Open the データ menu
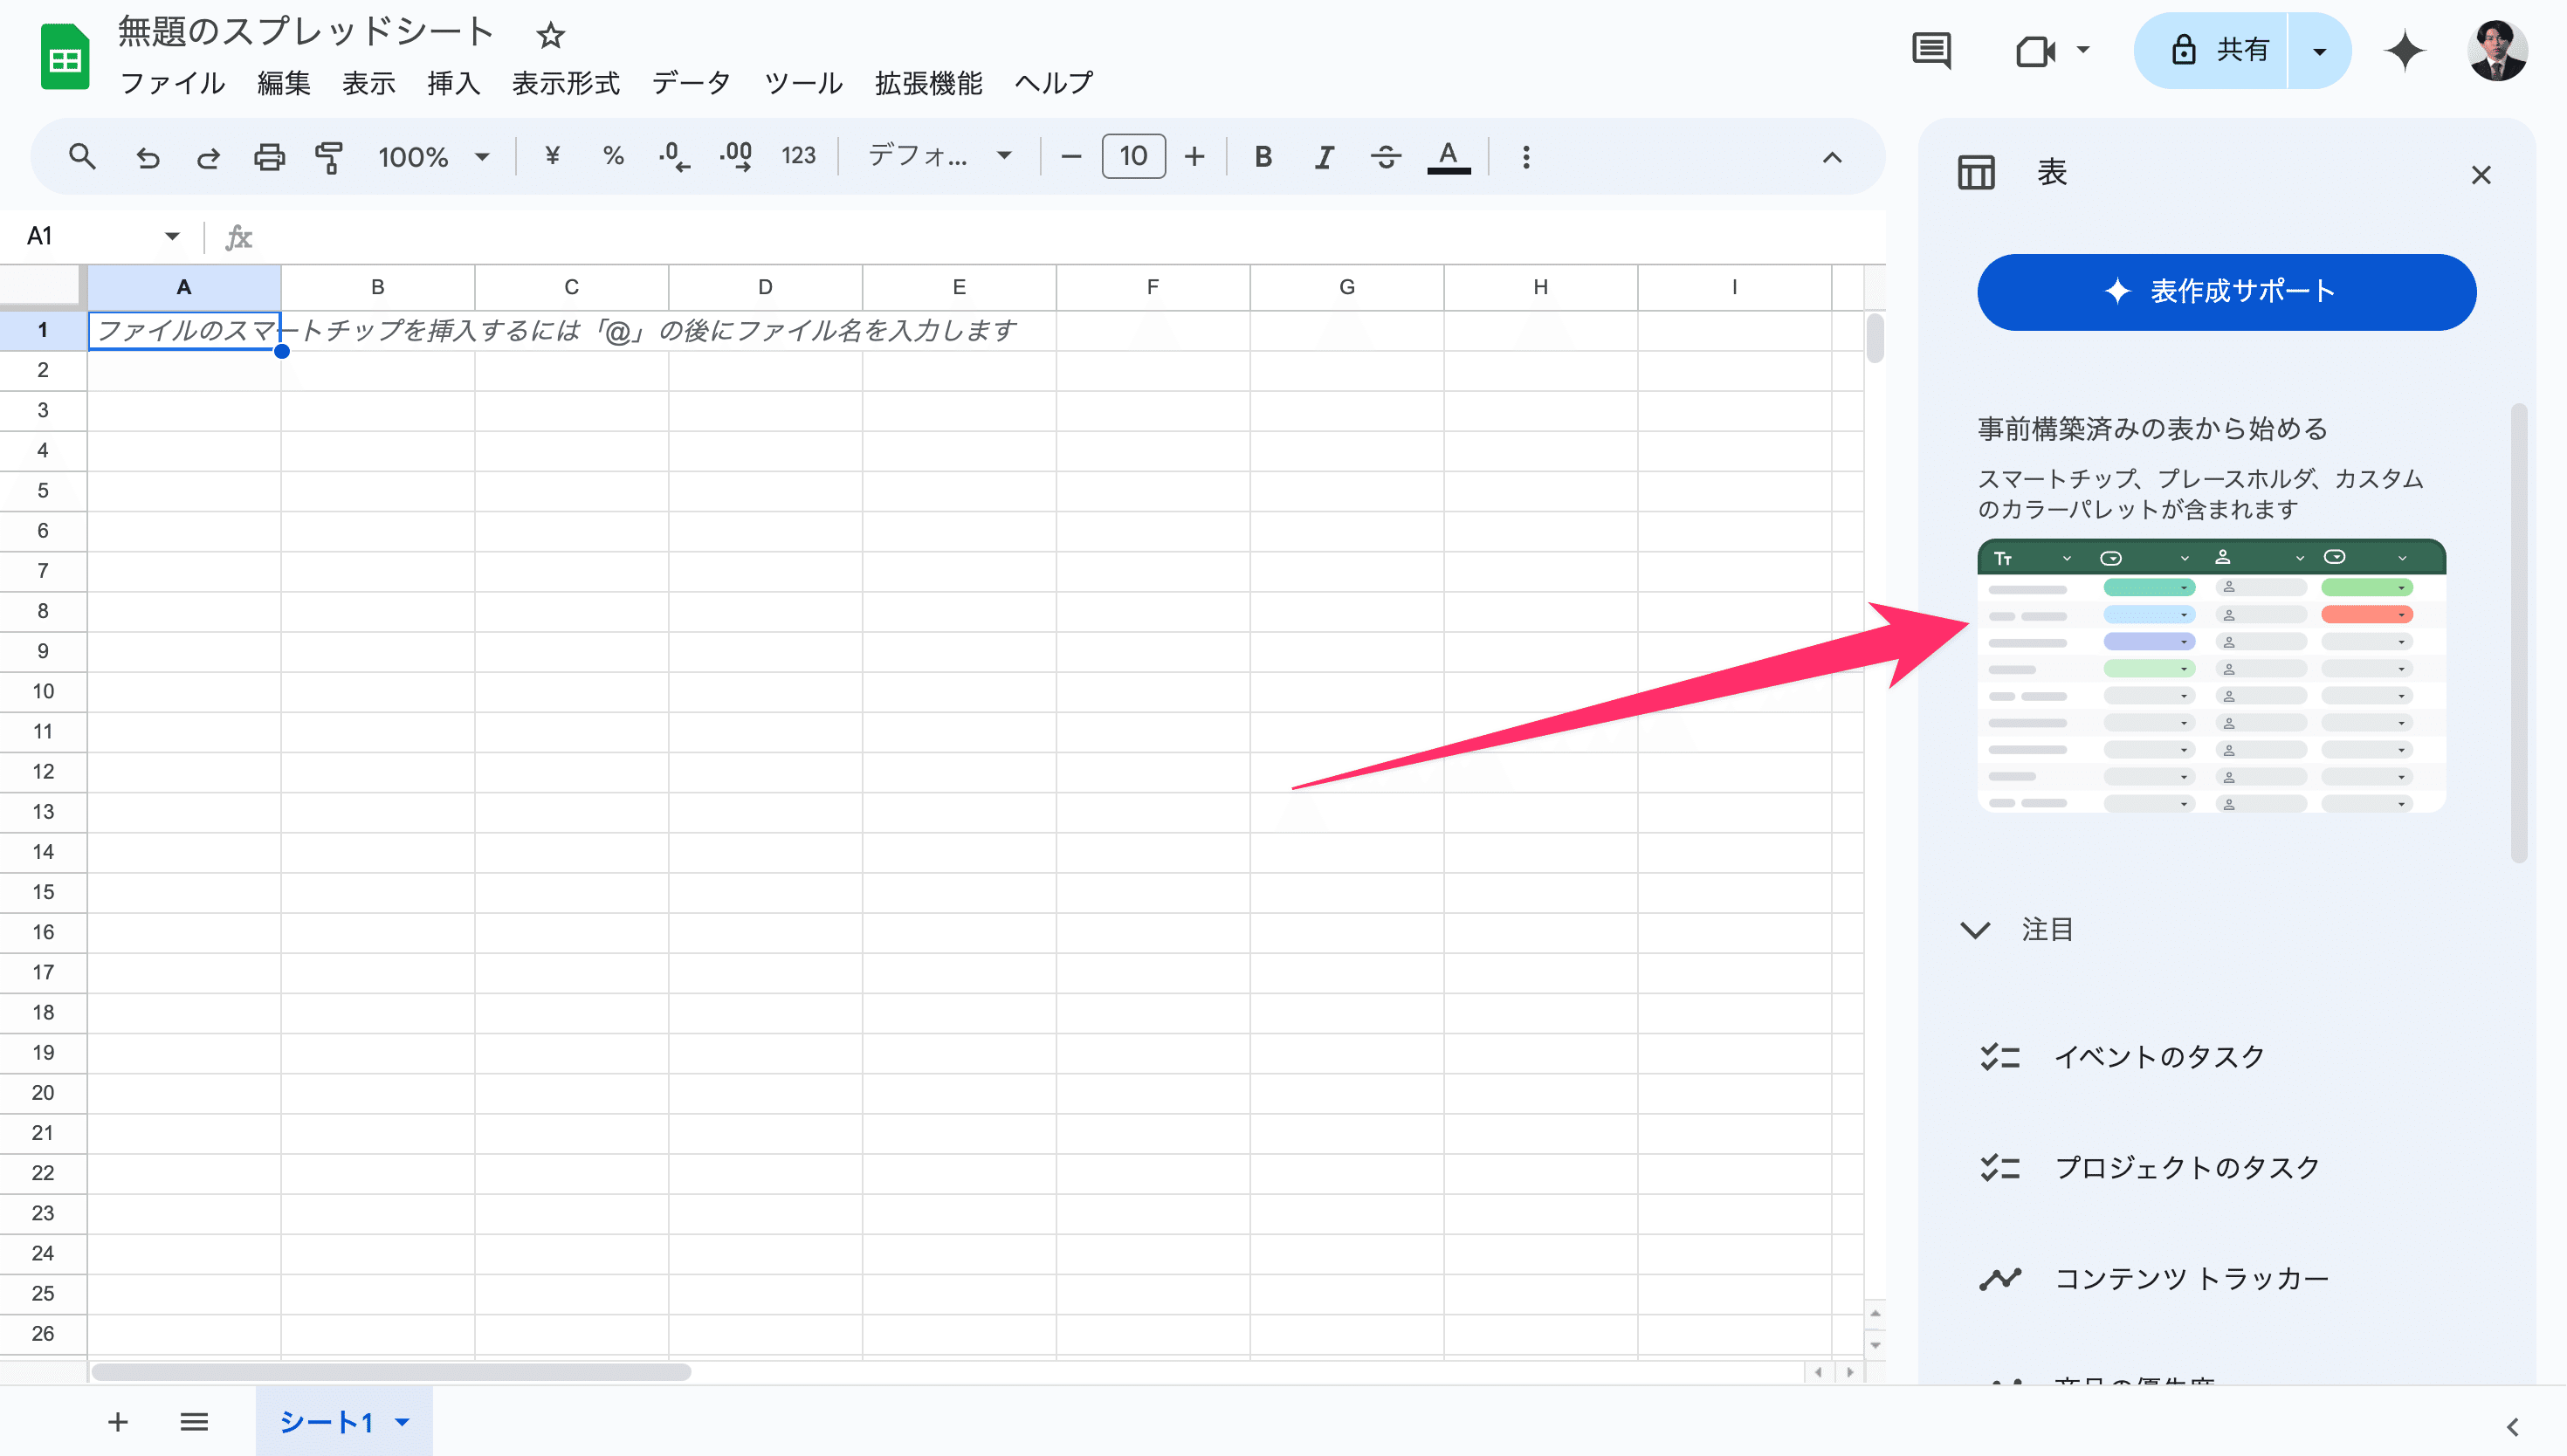 691,83
